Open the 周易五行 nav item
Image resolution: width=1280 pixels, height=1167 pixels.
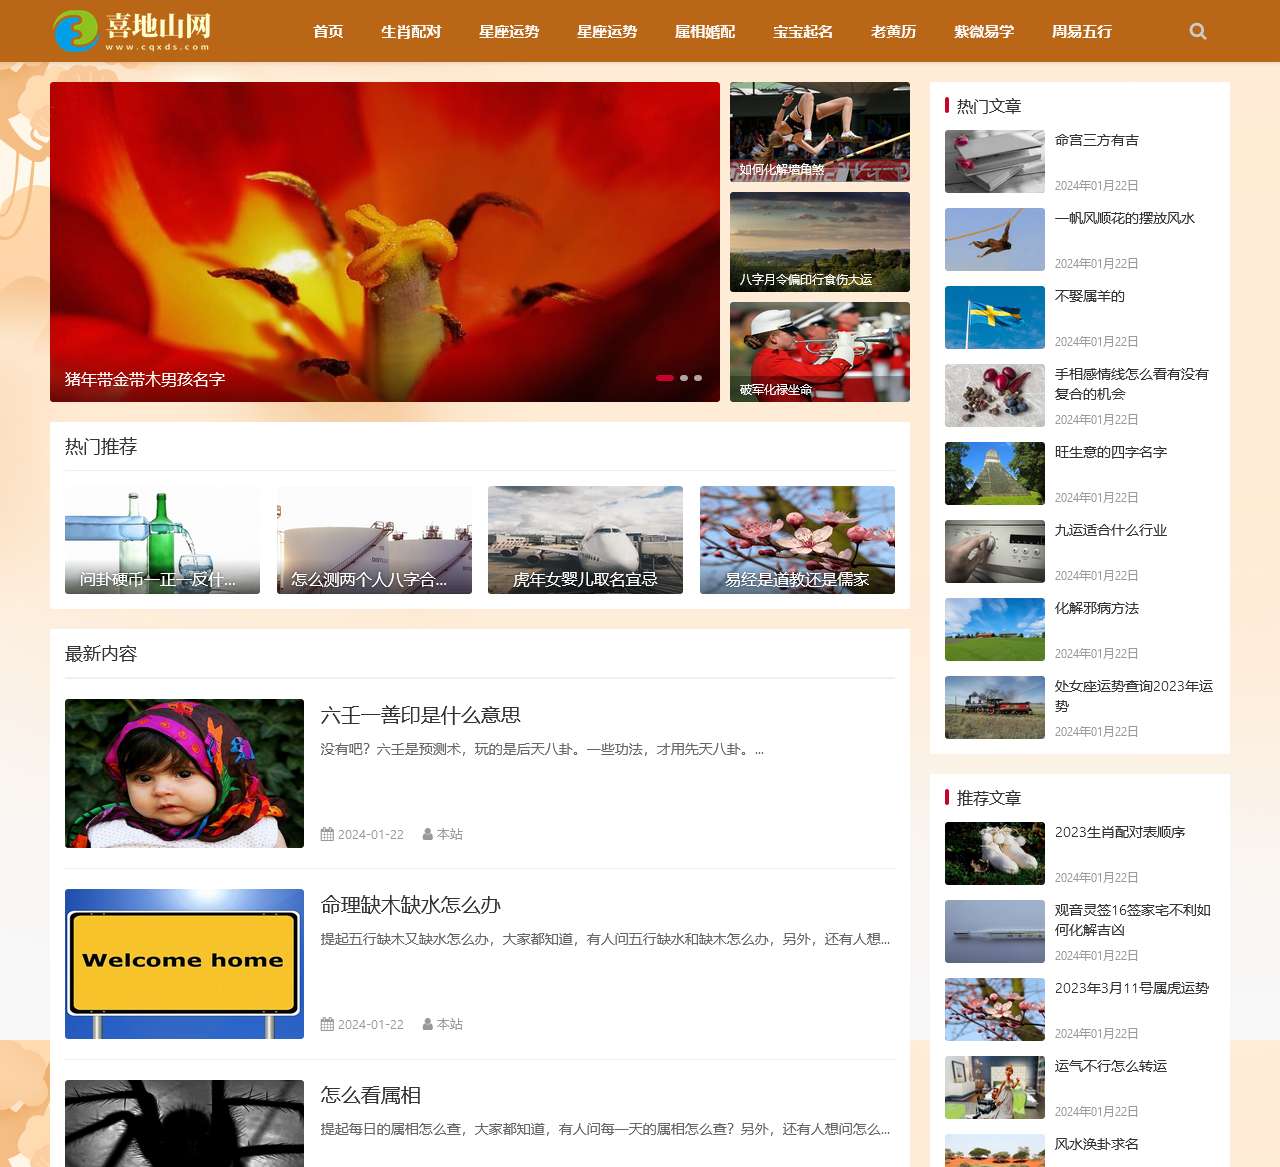1082,31
